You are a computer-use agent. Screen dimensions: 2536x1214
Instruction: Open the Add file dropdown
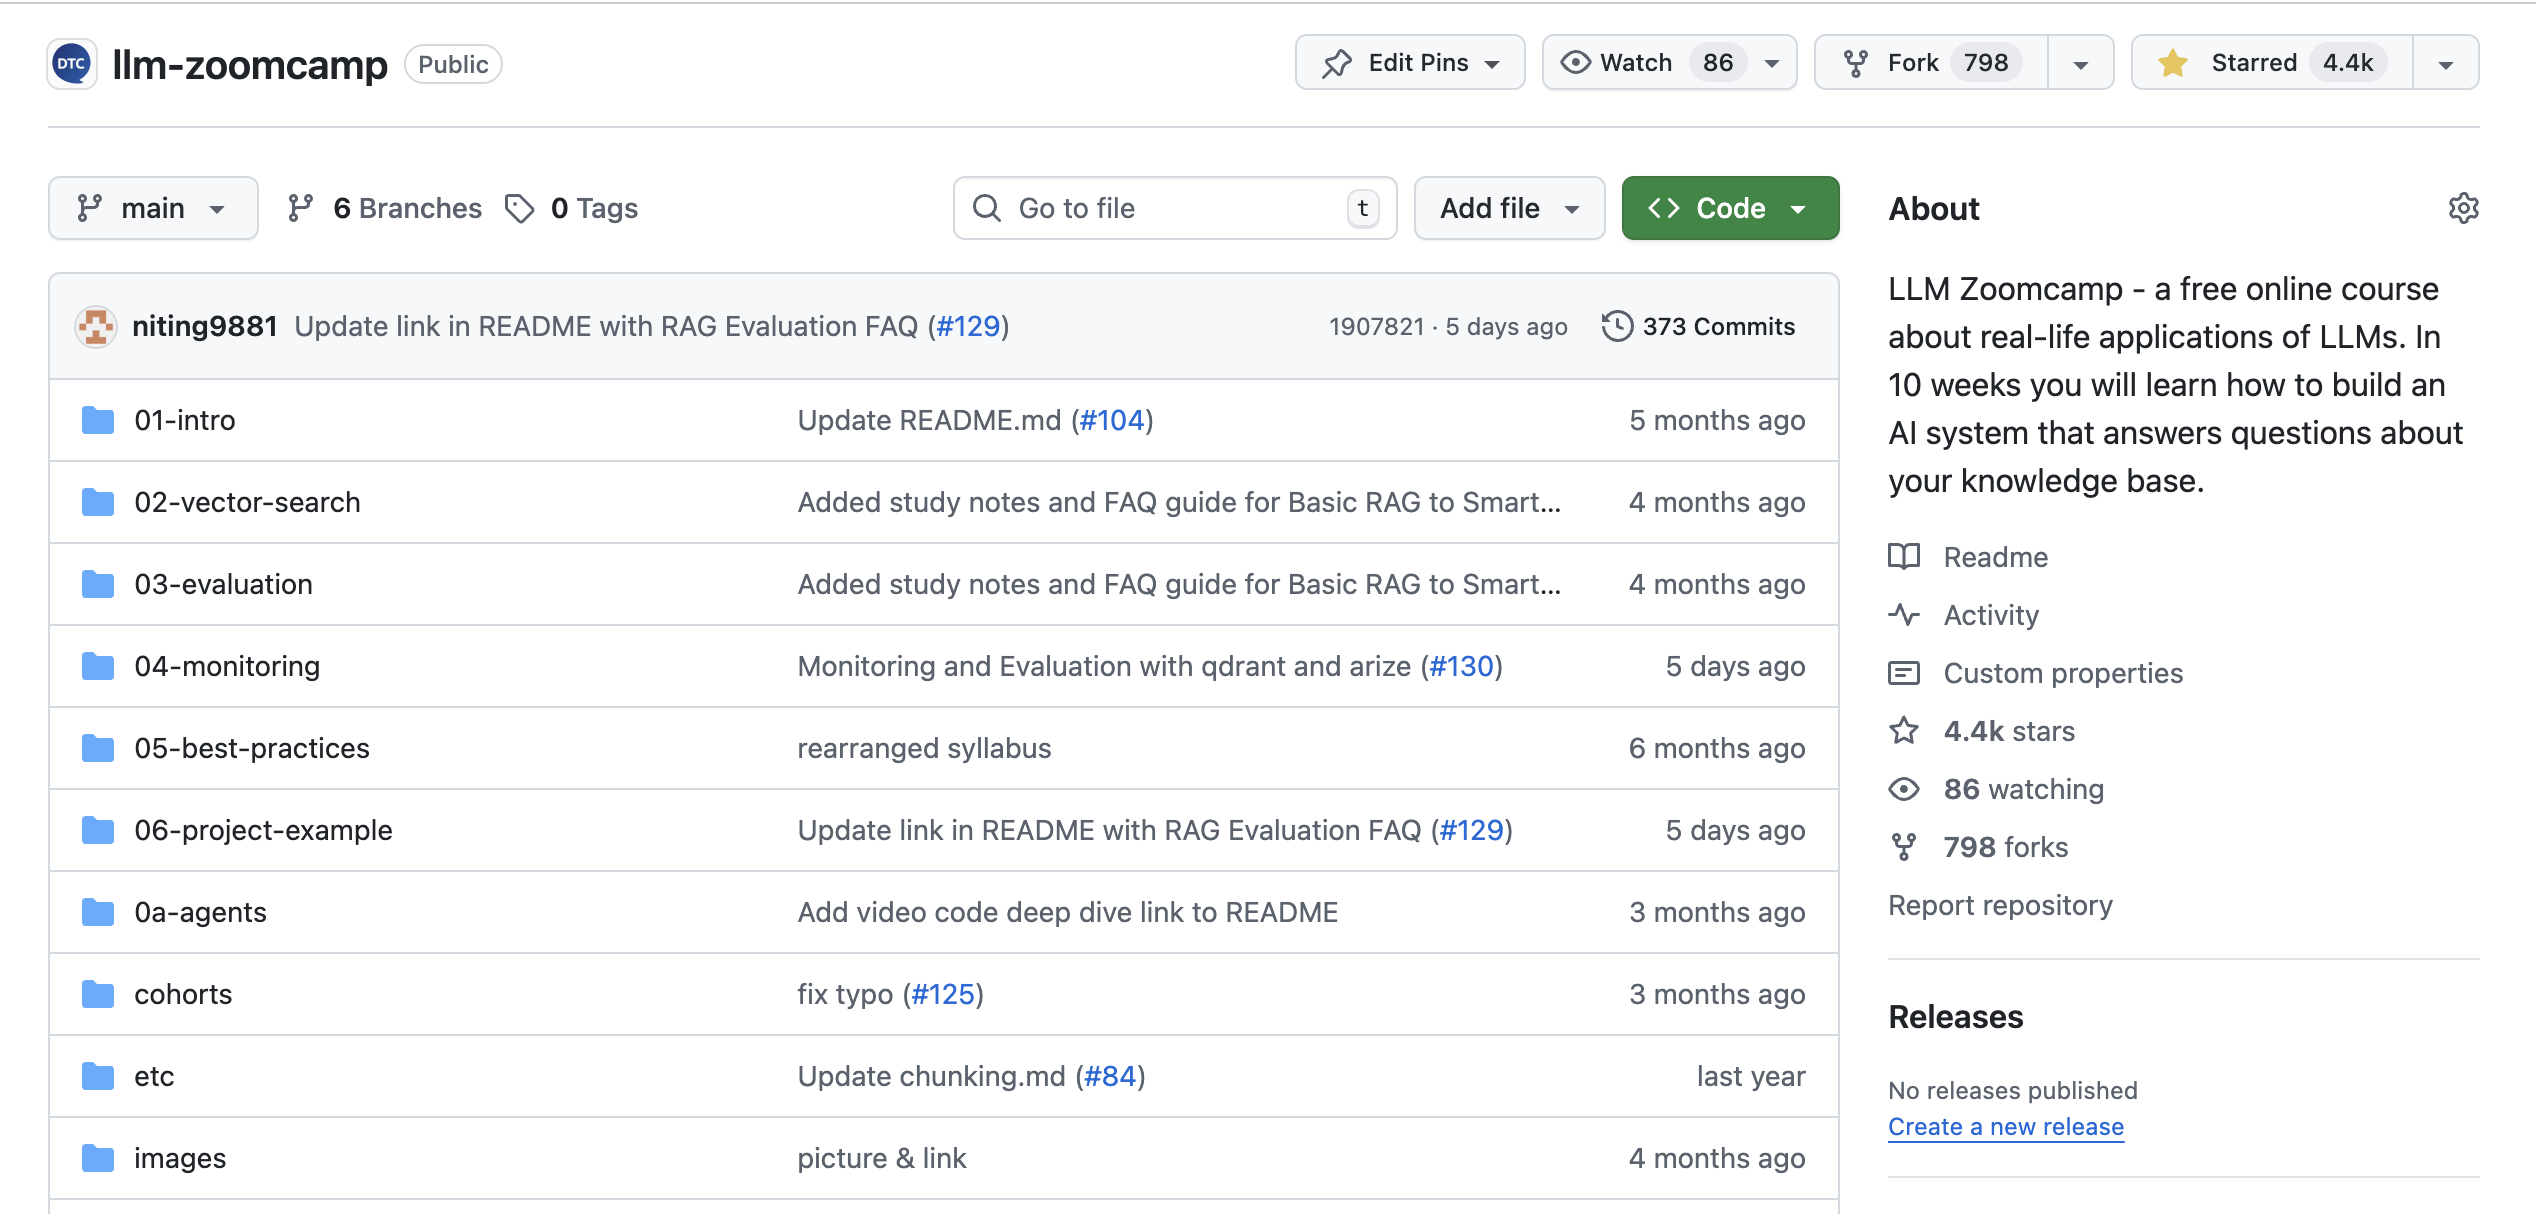click(x=1508, y=207)
